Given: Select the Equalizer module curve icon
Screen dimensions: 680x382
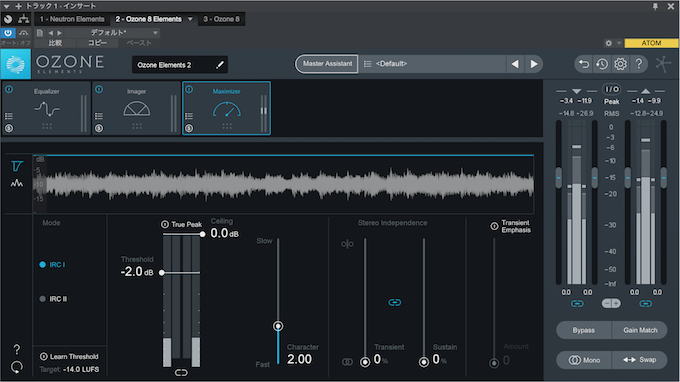Looking at the screenshot, I should (47, 109).
